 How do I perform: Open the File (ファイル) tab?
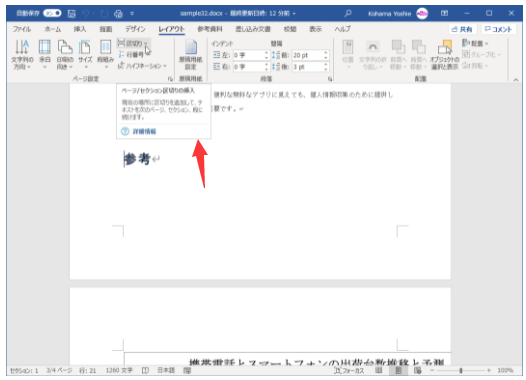22,29
